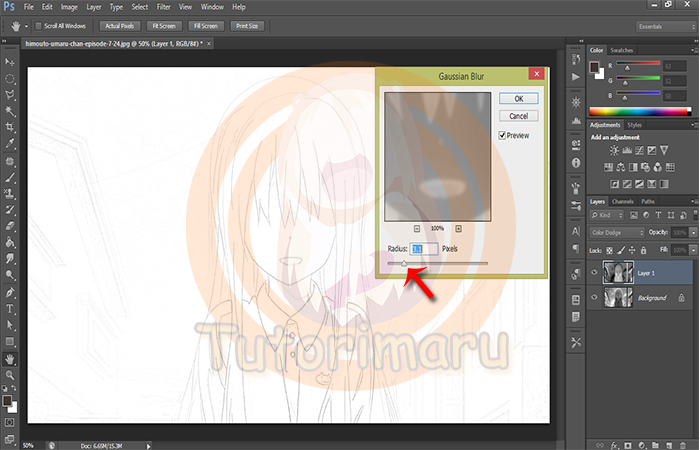Toggle lock all padlock icon
Viewport: 700px width, 450px height.
643,250
